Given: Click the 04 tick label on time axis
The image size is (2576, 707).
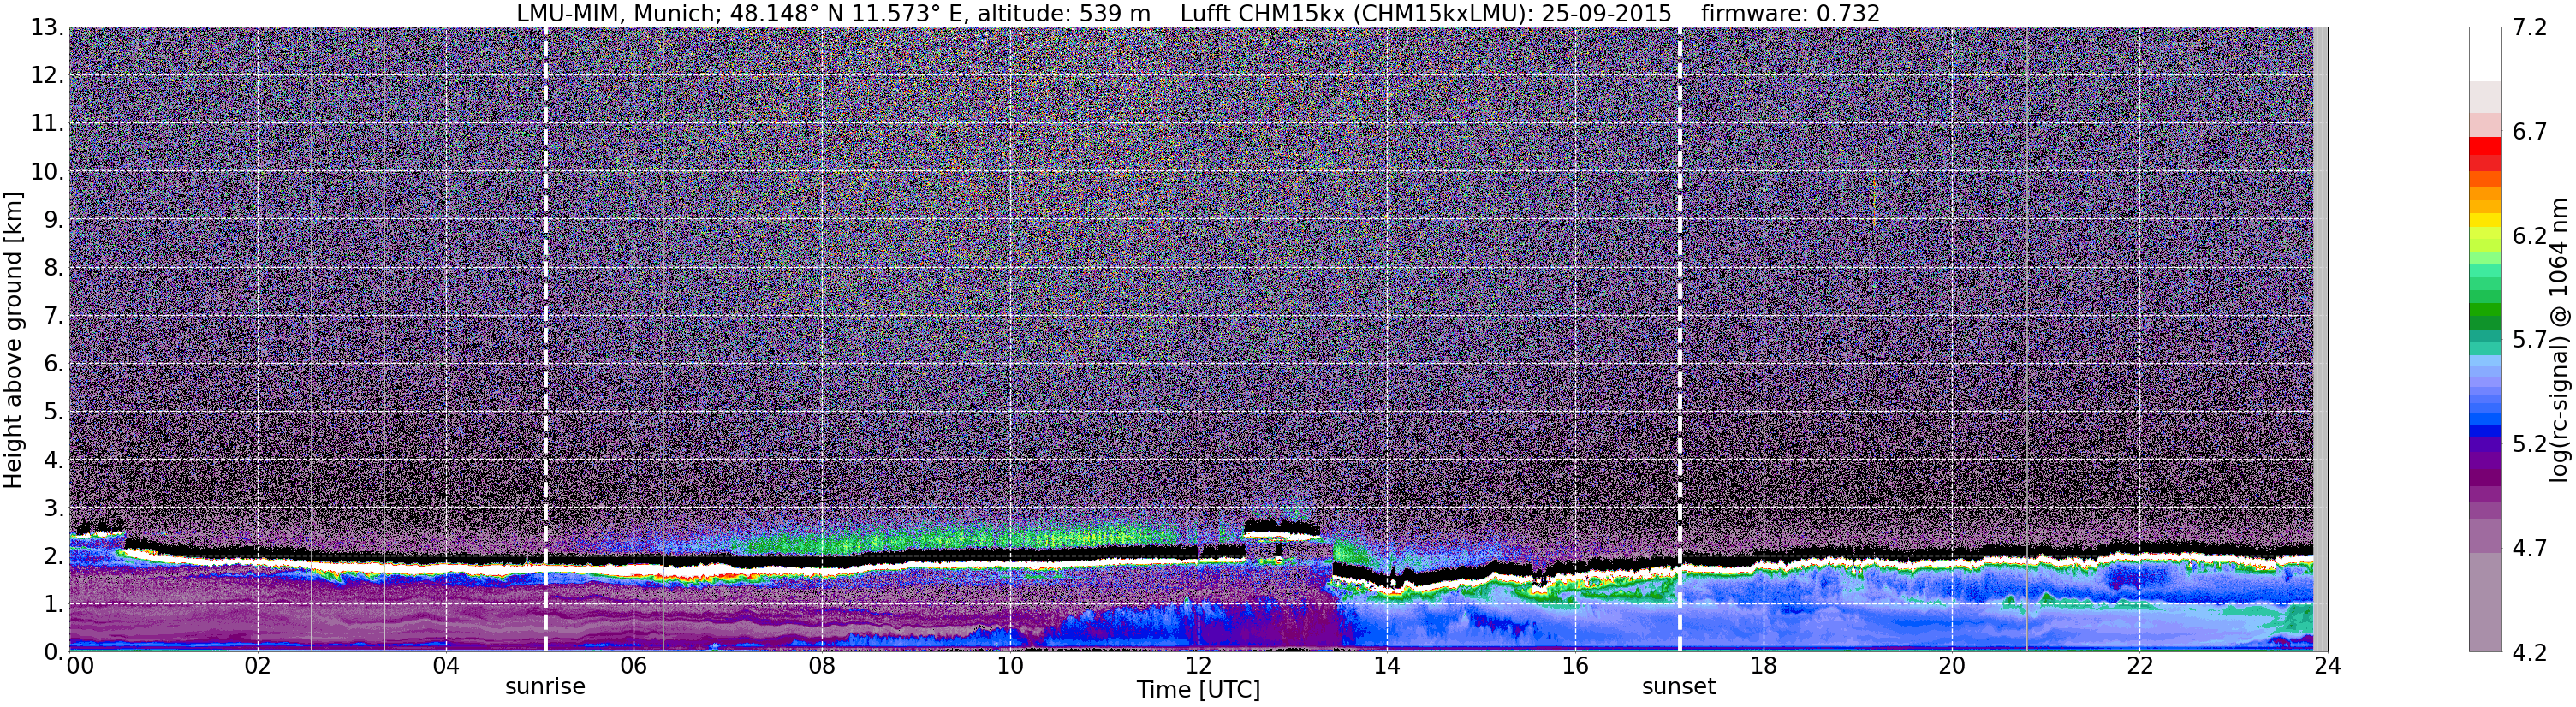Looking at the screenshot, I should 446,666.
